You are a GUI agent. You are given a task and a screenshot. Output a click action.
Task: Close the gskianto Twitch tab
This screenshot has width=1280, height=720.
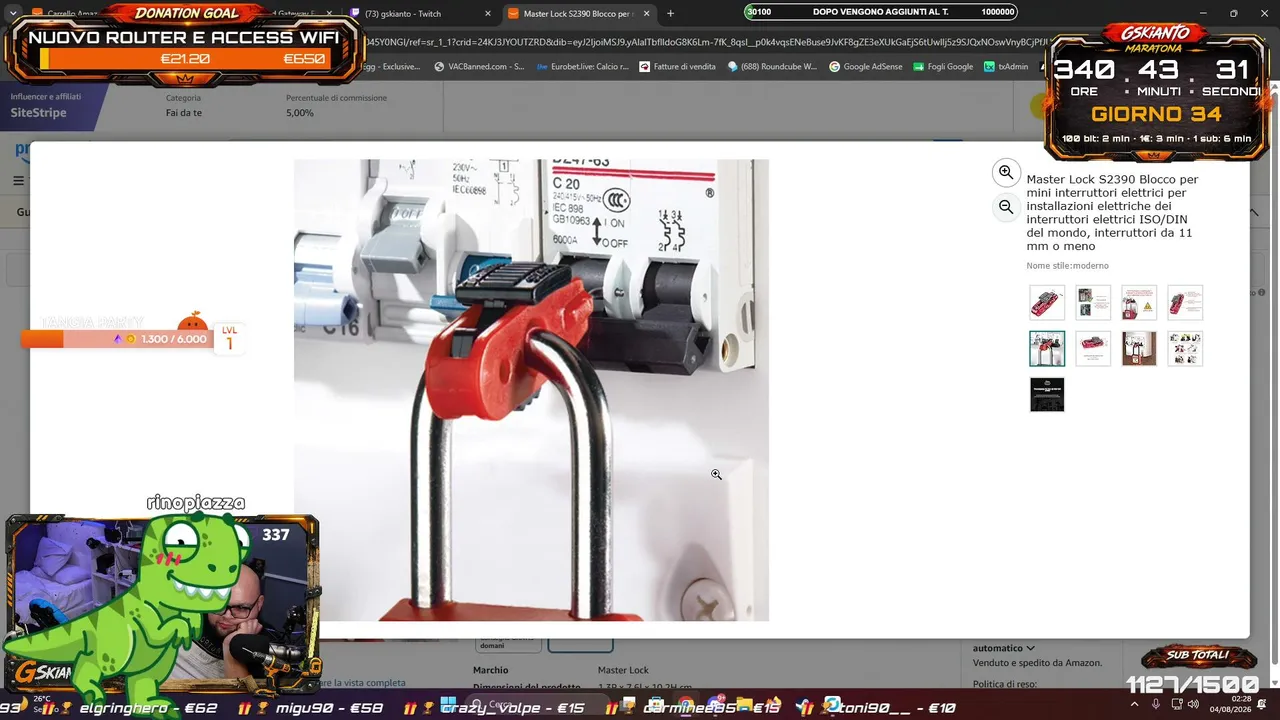point(488,14)
